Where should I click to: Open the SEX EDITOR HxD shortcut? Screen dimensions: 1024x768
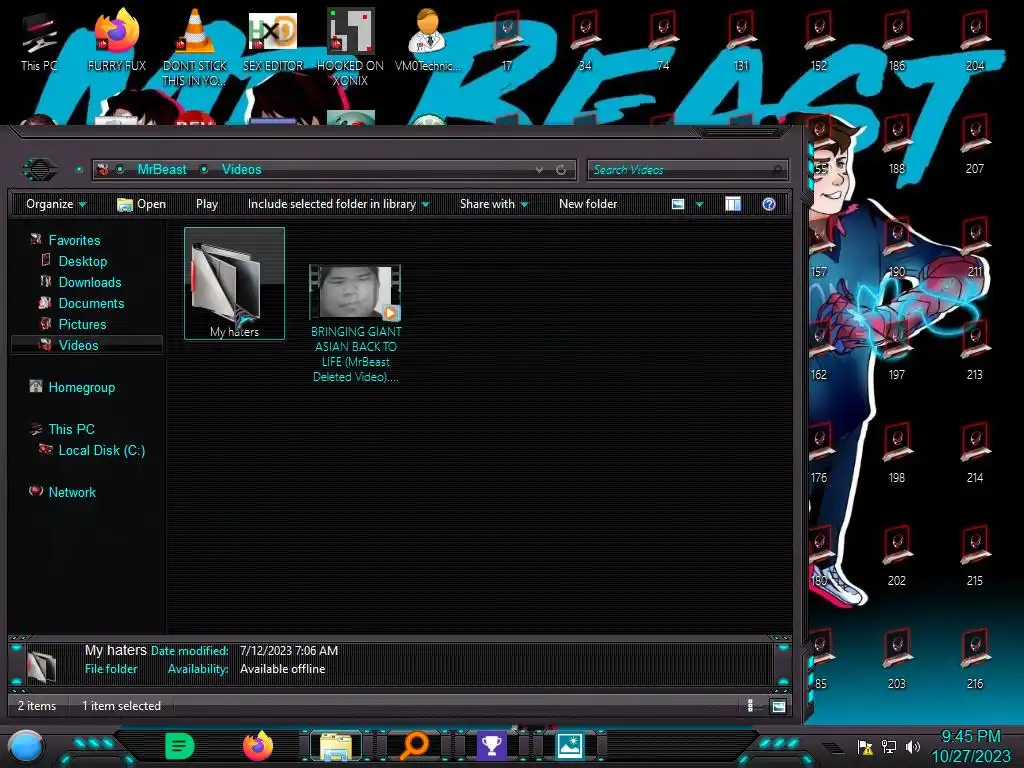(x=273, y=41)
